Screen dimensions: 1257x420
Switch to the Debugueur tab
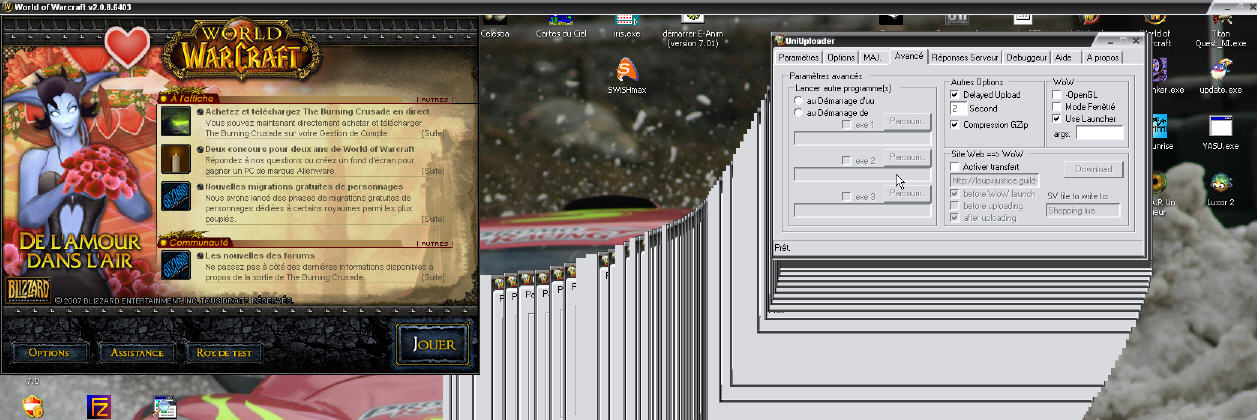[x=1027, y=57]
